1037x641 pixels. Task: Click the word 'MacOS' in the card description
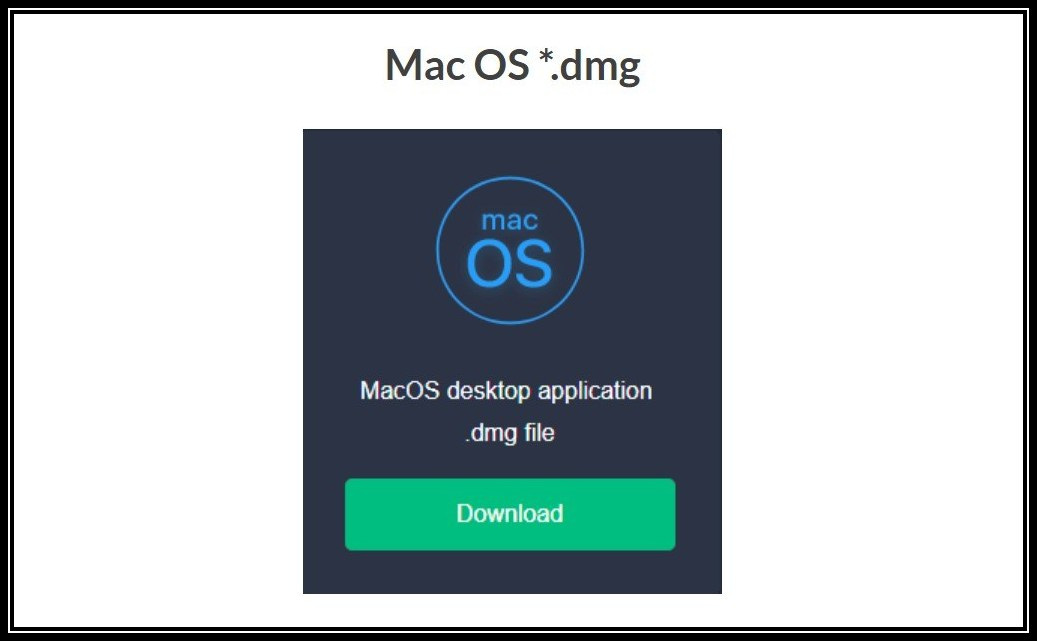399,390
